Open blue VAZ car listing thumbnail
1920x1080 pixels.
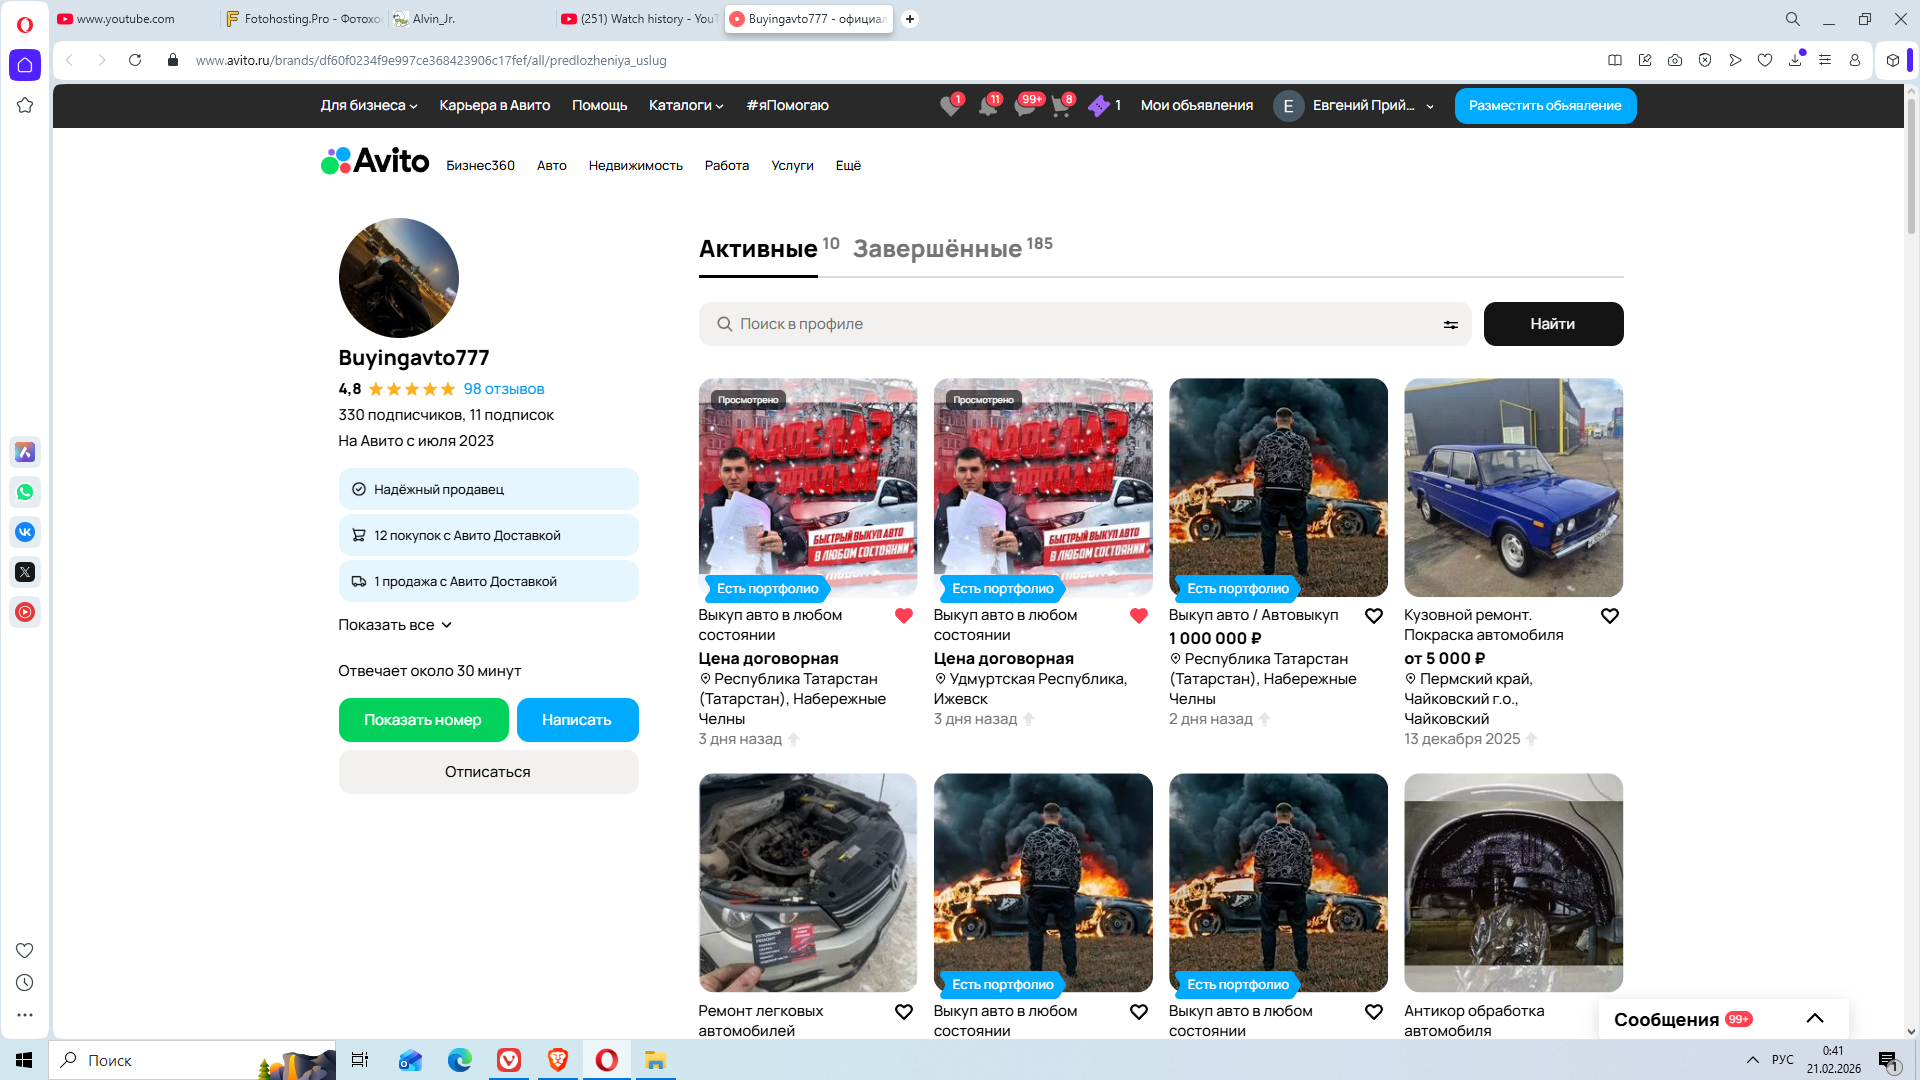[x=1513, y=488]
